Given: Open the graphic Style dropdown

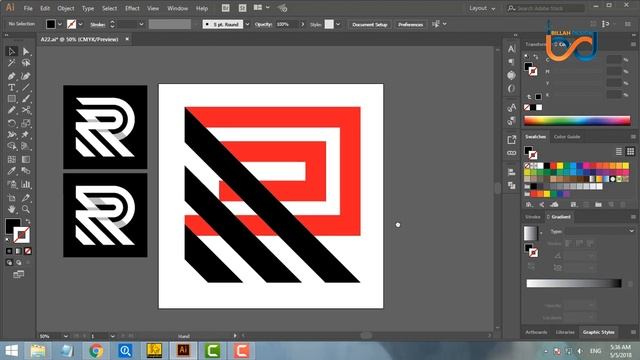Looking at the screenshot, I should click(x=338, y=24).
